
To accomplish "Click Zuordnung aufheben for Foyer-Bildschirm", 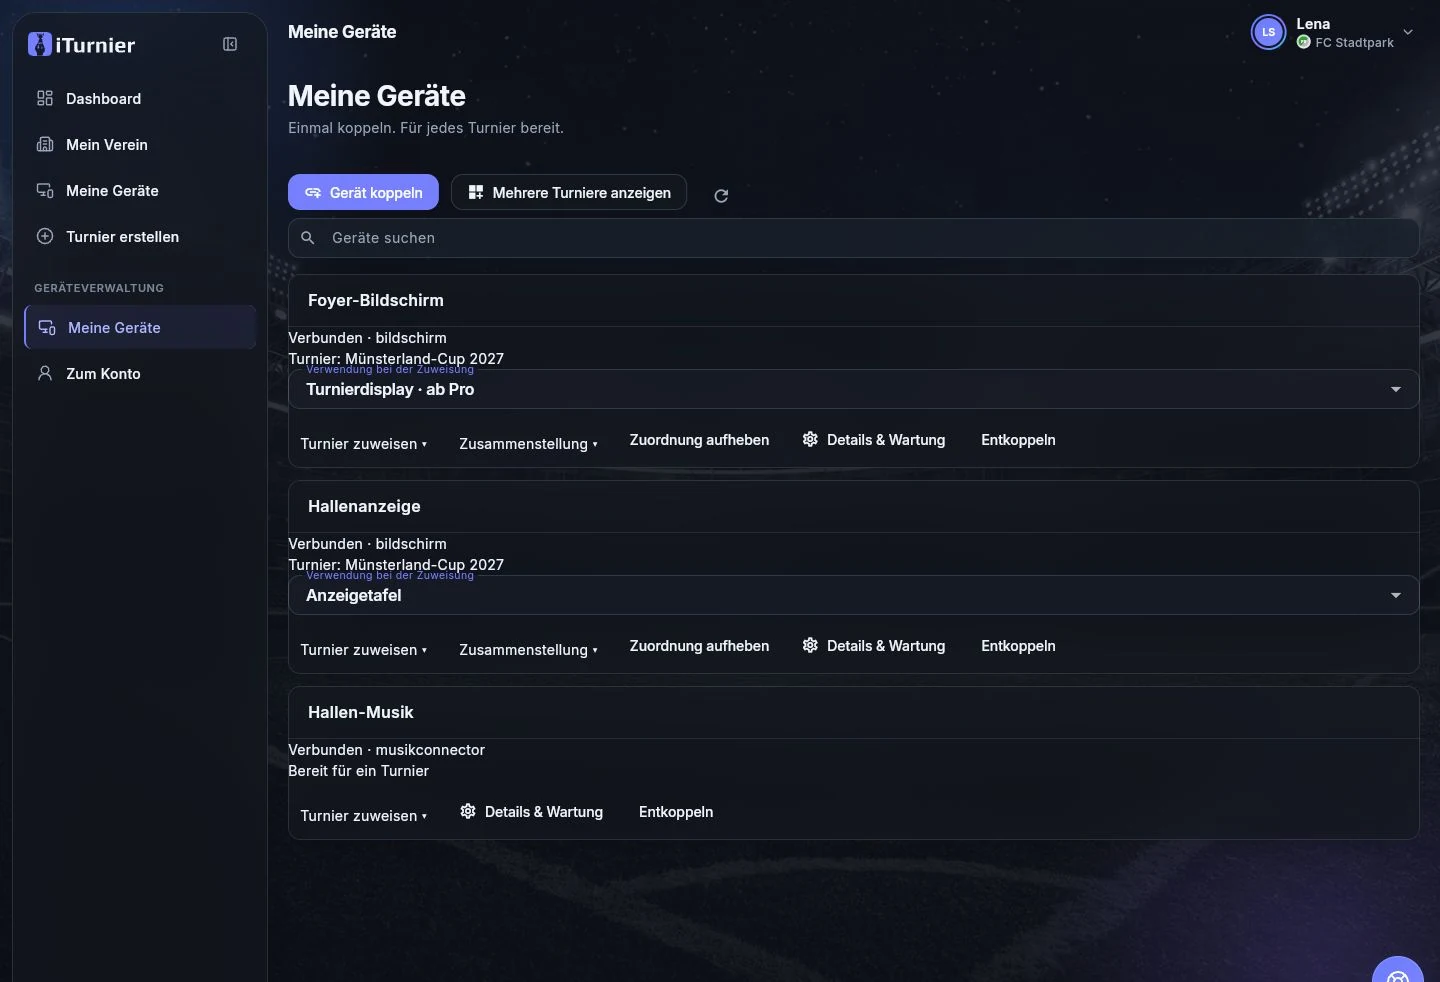I will 699,440.
